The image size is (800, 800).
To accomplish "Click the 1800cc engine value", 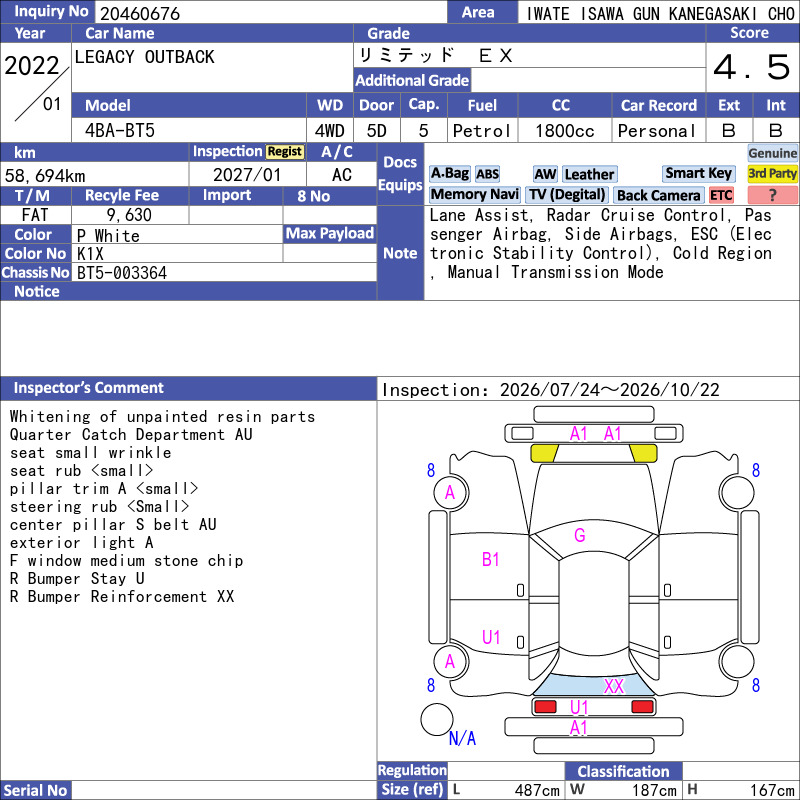I will (x=565, y=131).
